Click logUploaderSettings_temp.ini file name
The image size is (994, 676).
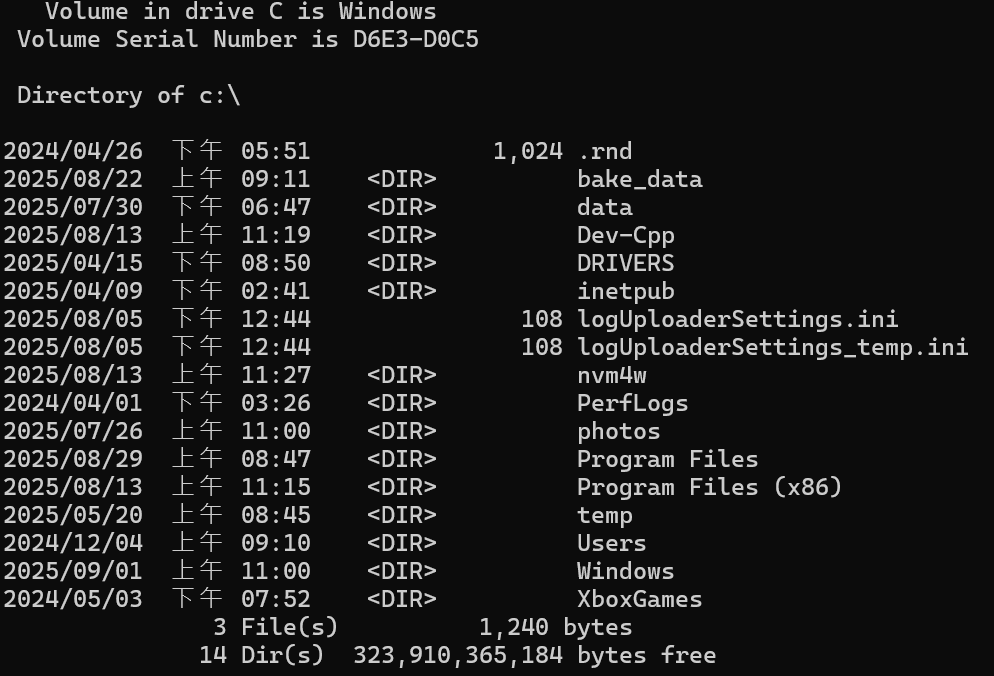[x=773, y=347]
